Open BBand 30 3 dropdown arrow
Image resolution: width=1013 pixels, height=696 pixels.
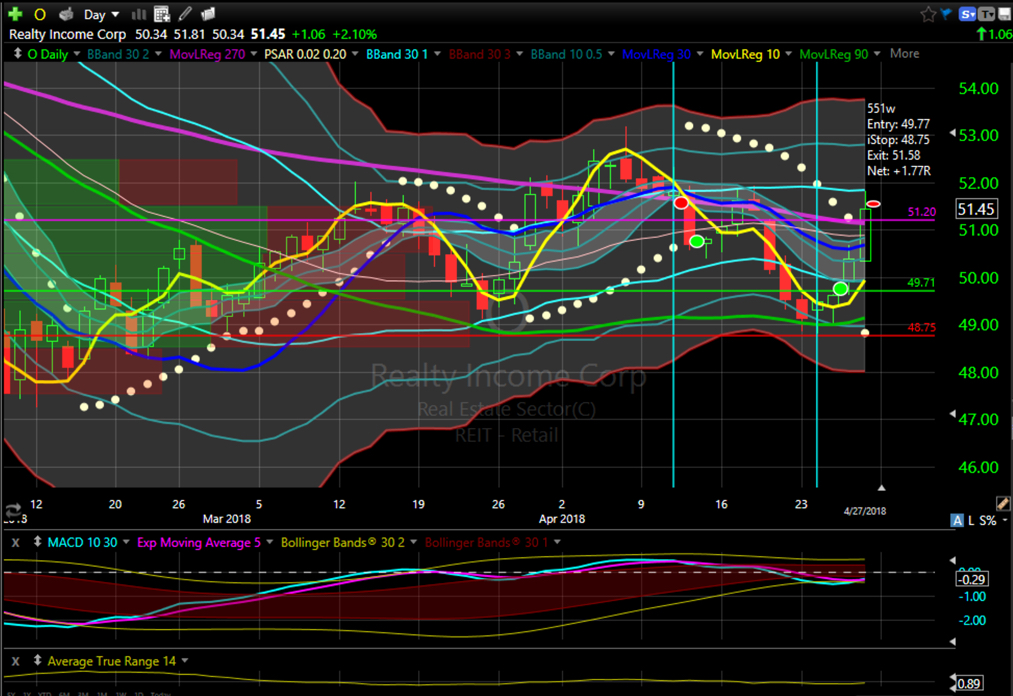tap(519, 54)
